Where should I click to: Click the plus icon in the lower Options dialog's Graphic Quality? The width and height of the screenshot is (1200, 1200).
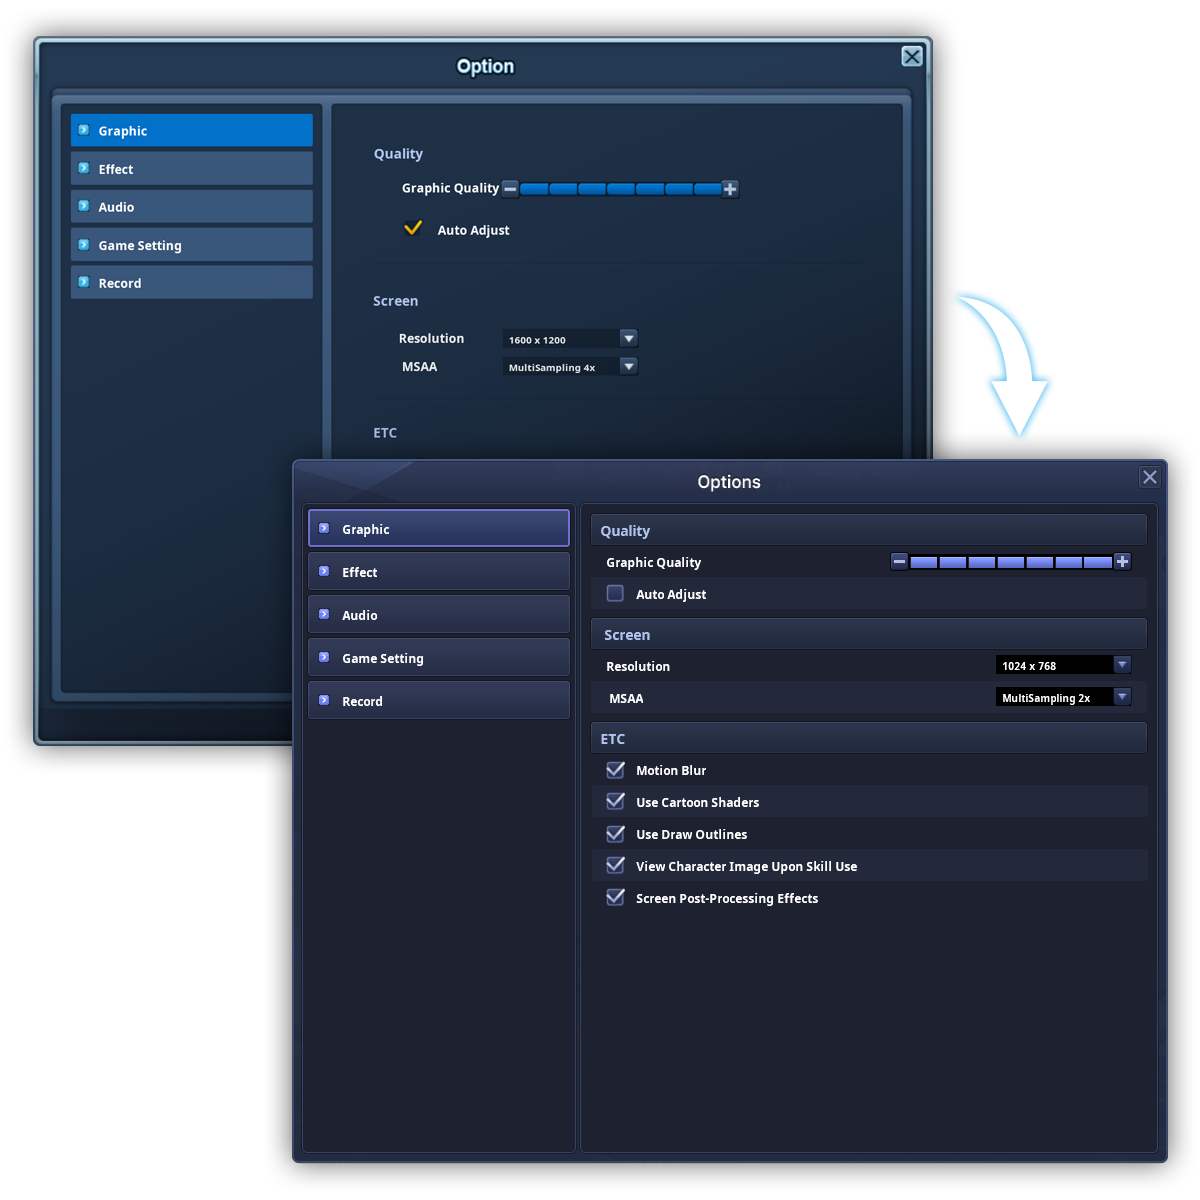(x=1123, y=562)
